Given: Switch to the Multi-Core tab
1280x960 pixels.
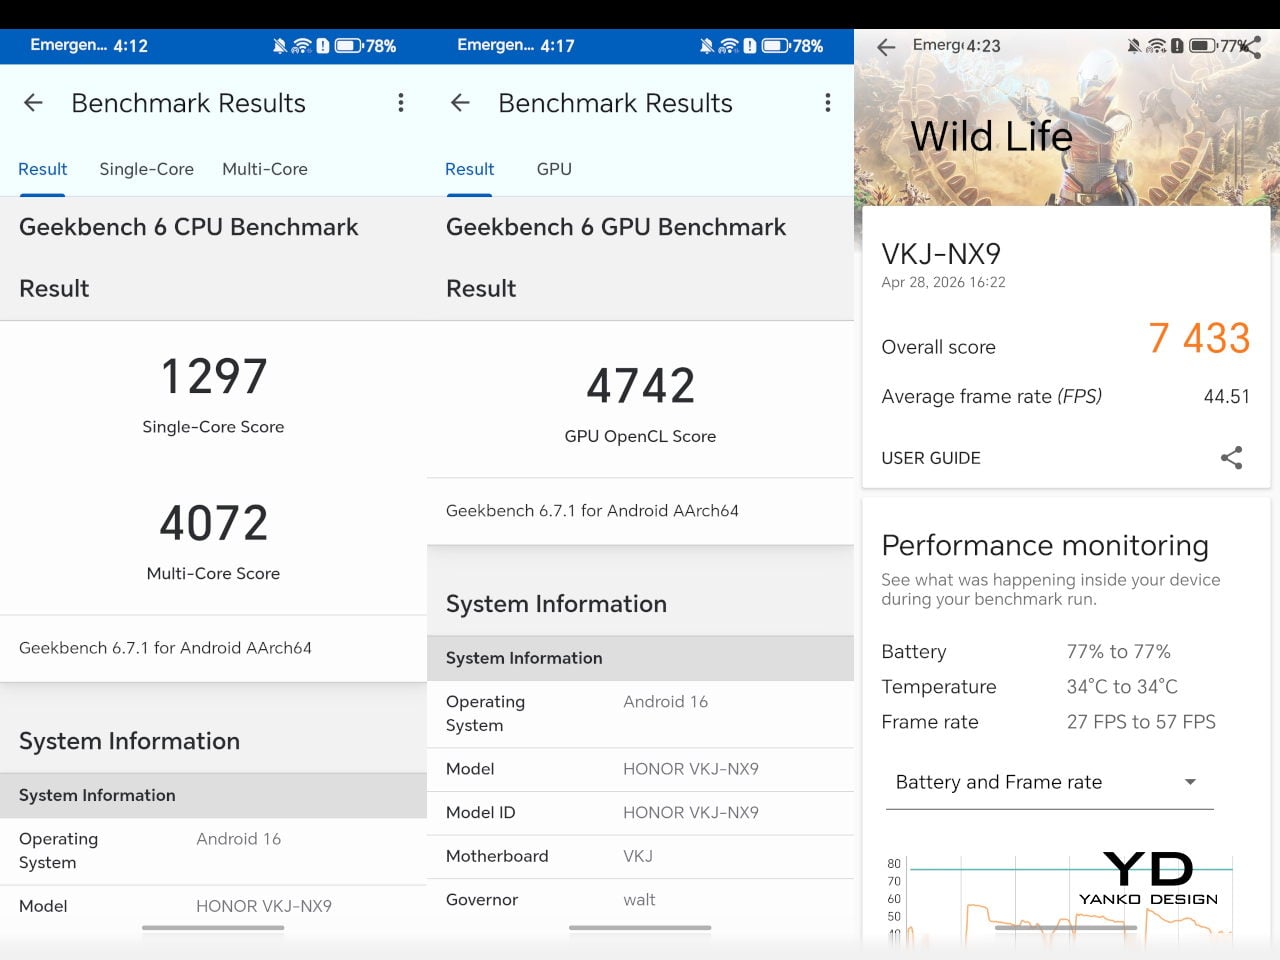Looking at the screenshot, I should pyautogui.click(x=265, y=169).
